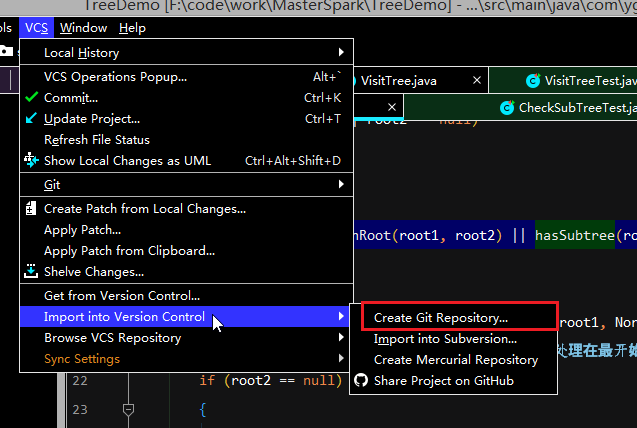Expand Local History submenu

point(186,52)
